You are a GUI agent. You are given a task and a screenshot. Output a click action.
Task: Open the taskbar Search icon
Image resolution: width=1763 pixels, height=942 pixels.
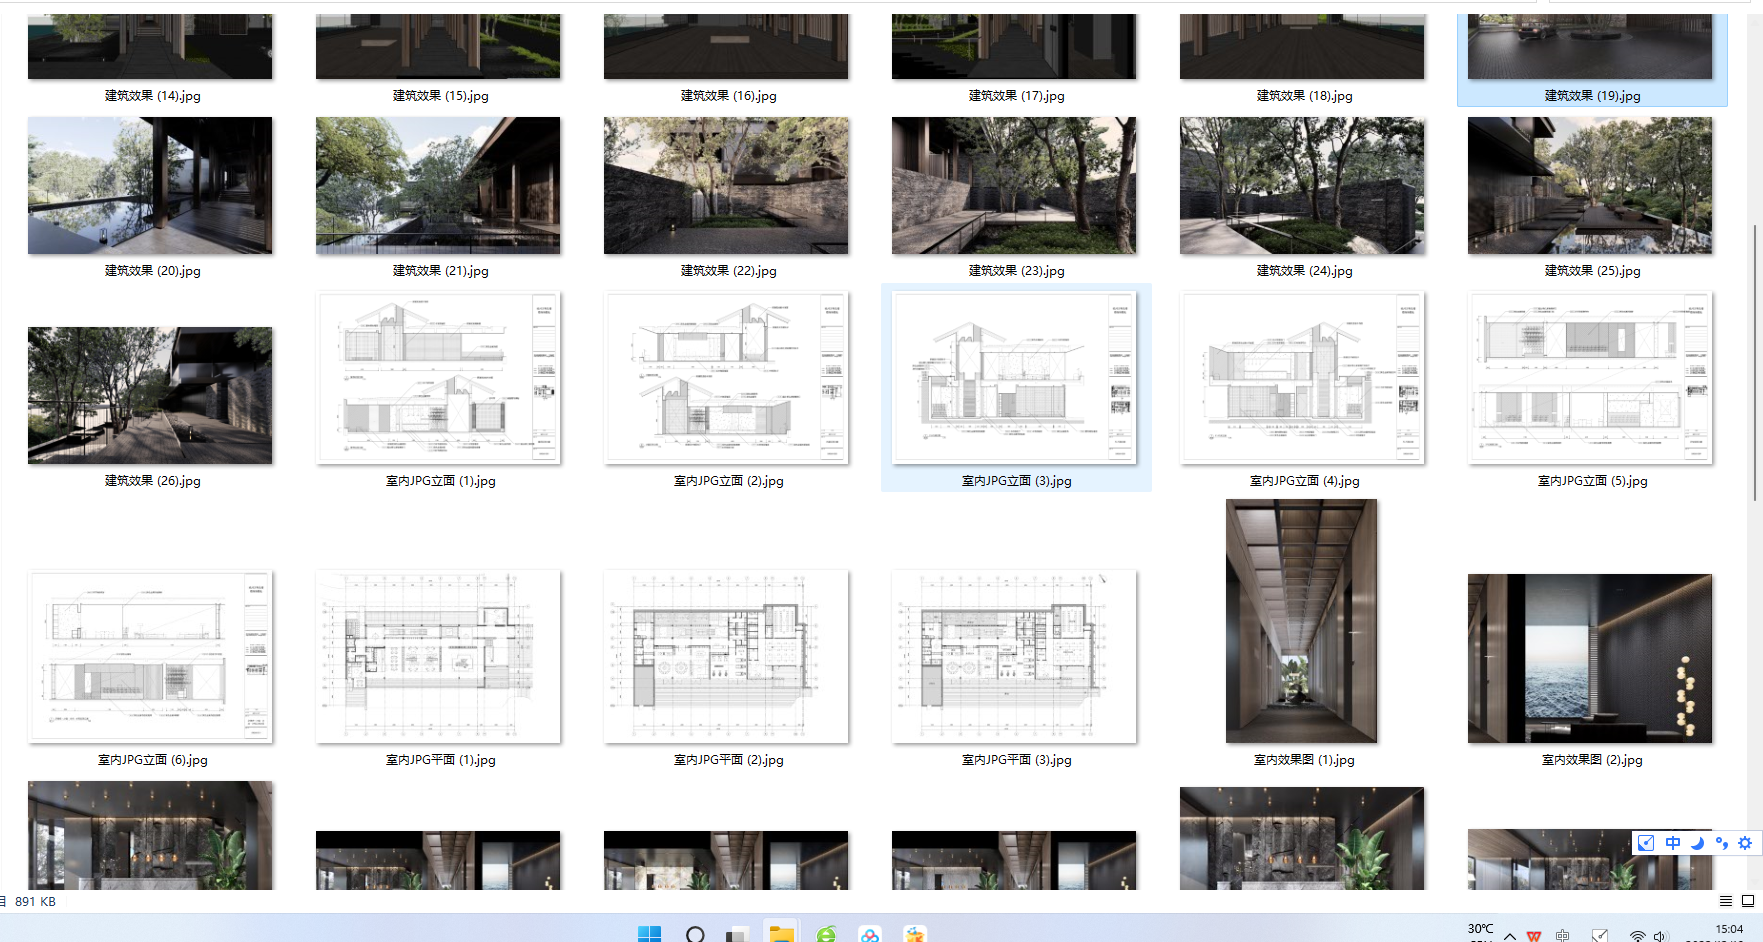tap(695, 934)
